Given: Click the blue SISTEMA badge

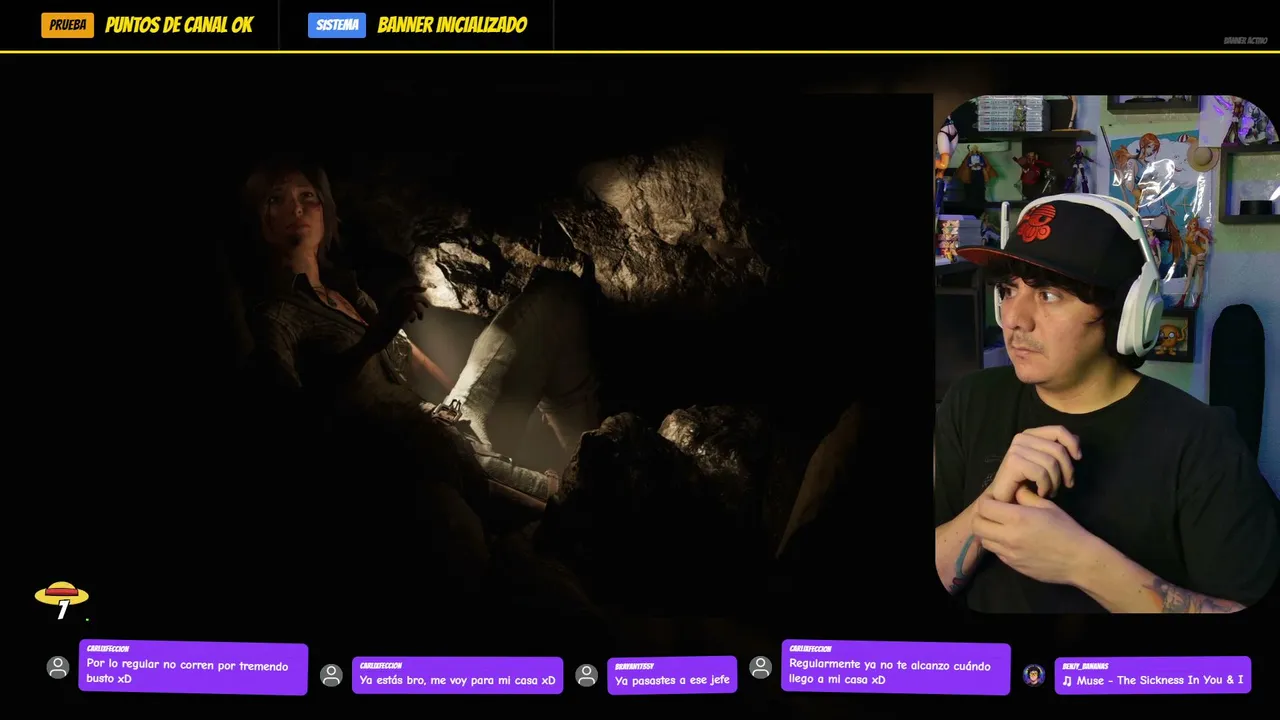Looking at the screenshot, I should click(x=337, y=25).
